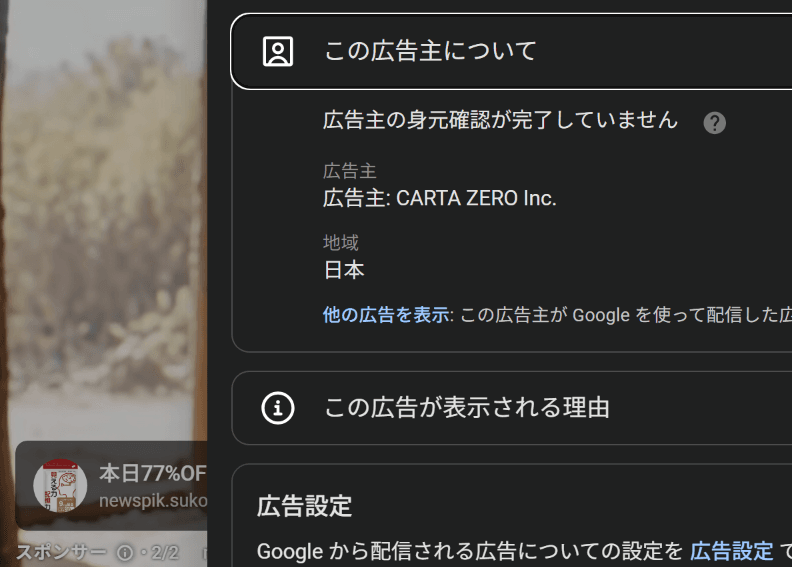Click the 2/2 ad counter text
792x567 pixels.
pos(165,553)
